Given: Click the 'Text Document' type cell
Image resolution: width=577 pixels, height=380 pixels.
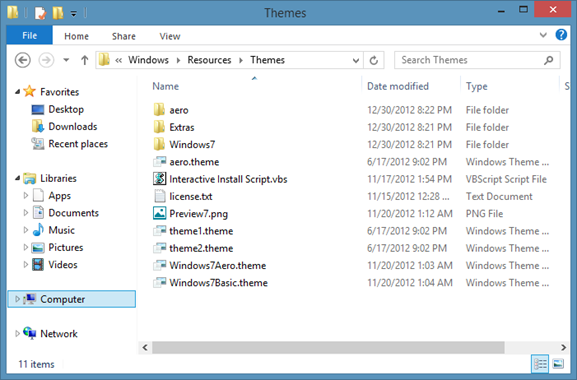Looking at the screenshot, I should [499, 196].
